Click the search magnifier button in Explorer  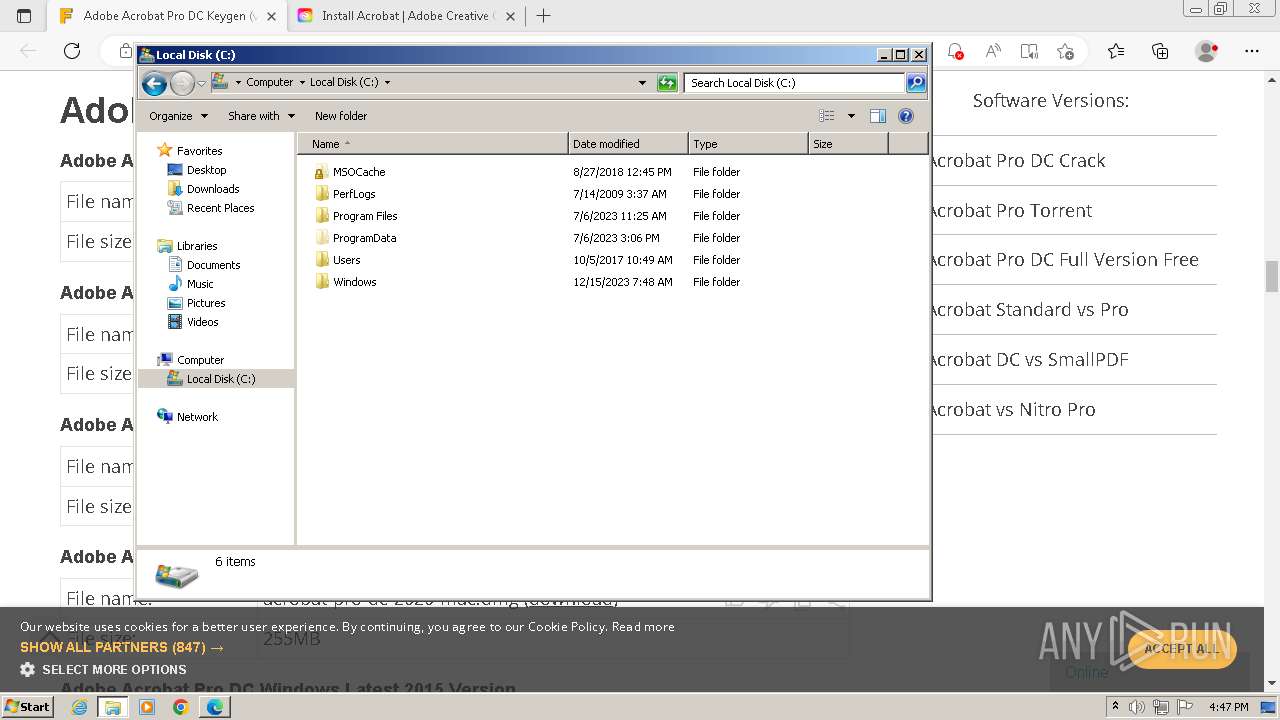pos(915,83)
